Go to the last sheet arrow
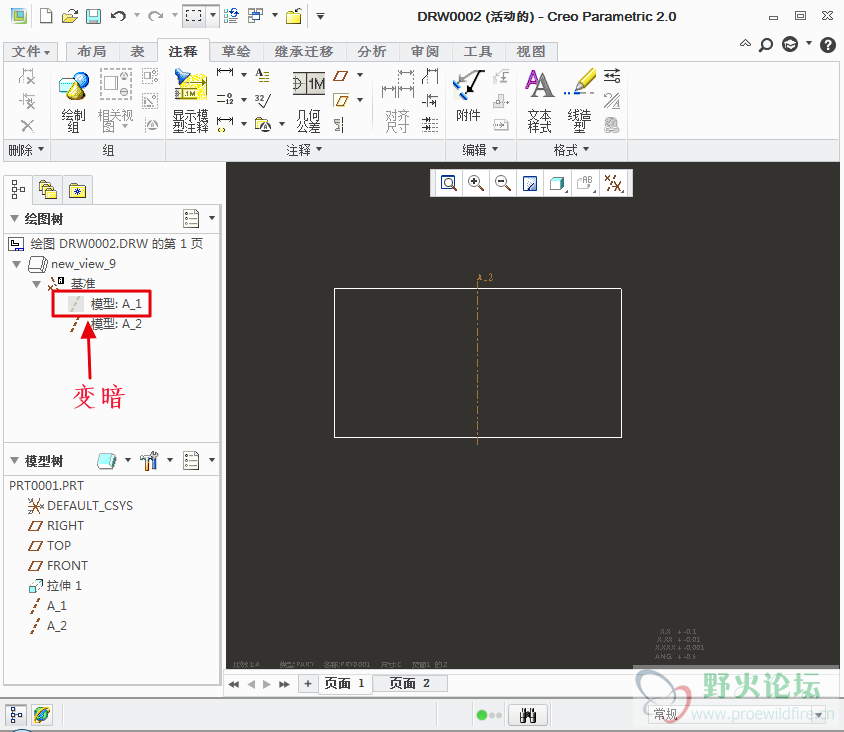Screen dimensions: 844x732 [284, 684]
